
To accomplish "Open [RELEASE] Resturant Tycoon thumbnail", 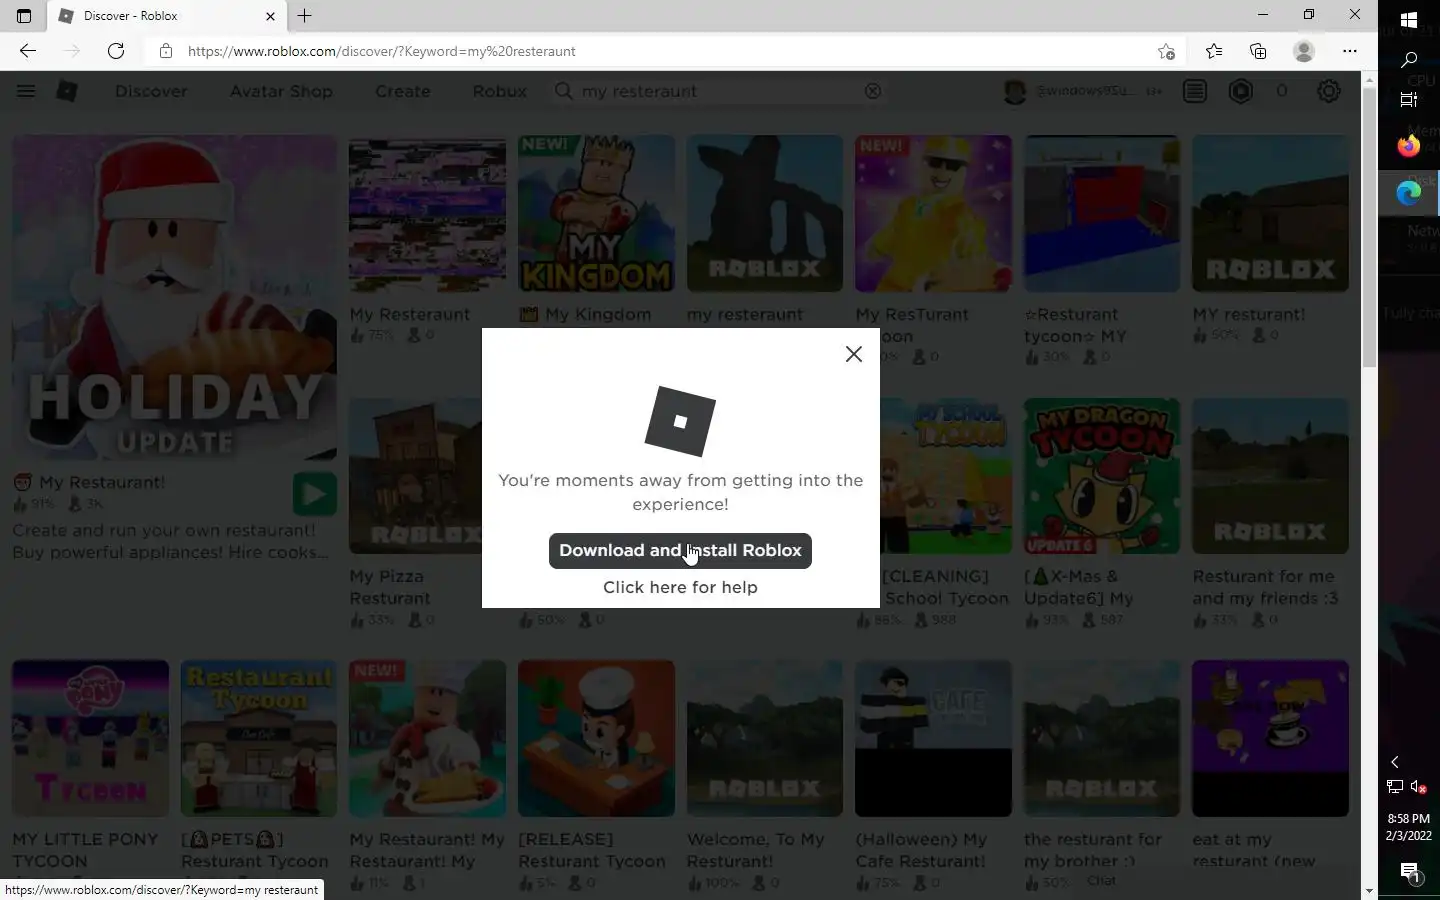I will pos(596,738).
